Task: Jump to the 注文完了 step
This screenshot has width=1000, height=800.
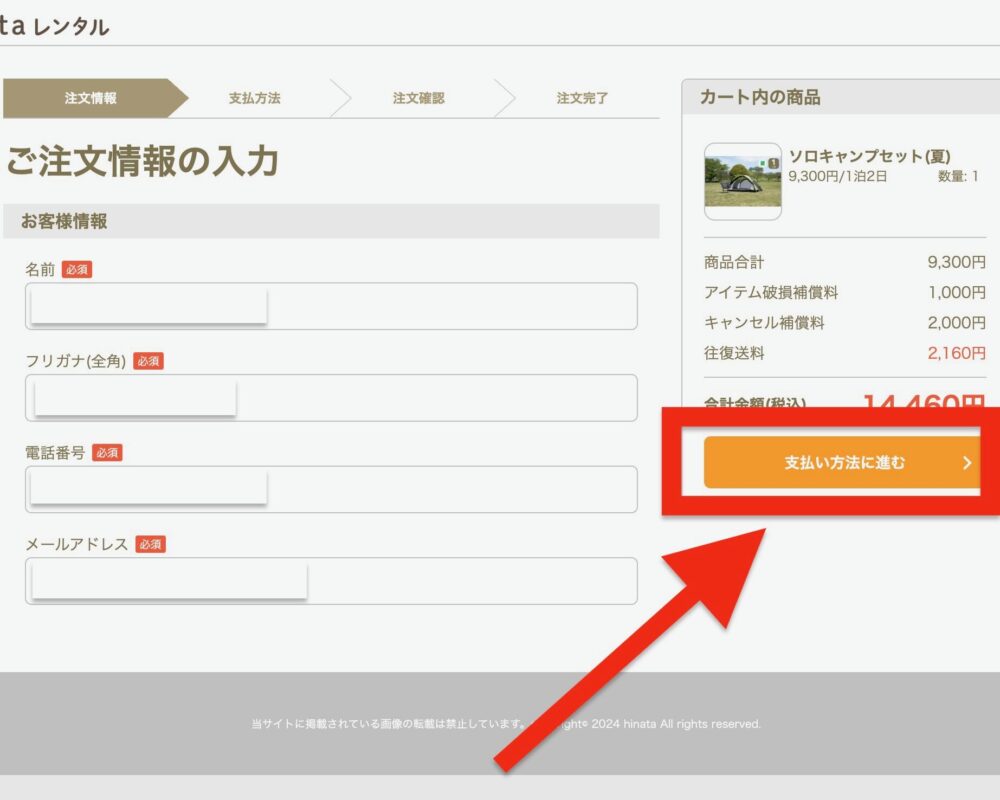Action: click(x=582, y=98)
